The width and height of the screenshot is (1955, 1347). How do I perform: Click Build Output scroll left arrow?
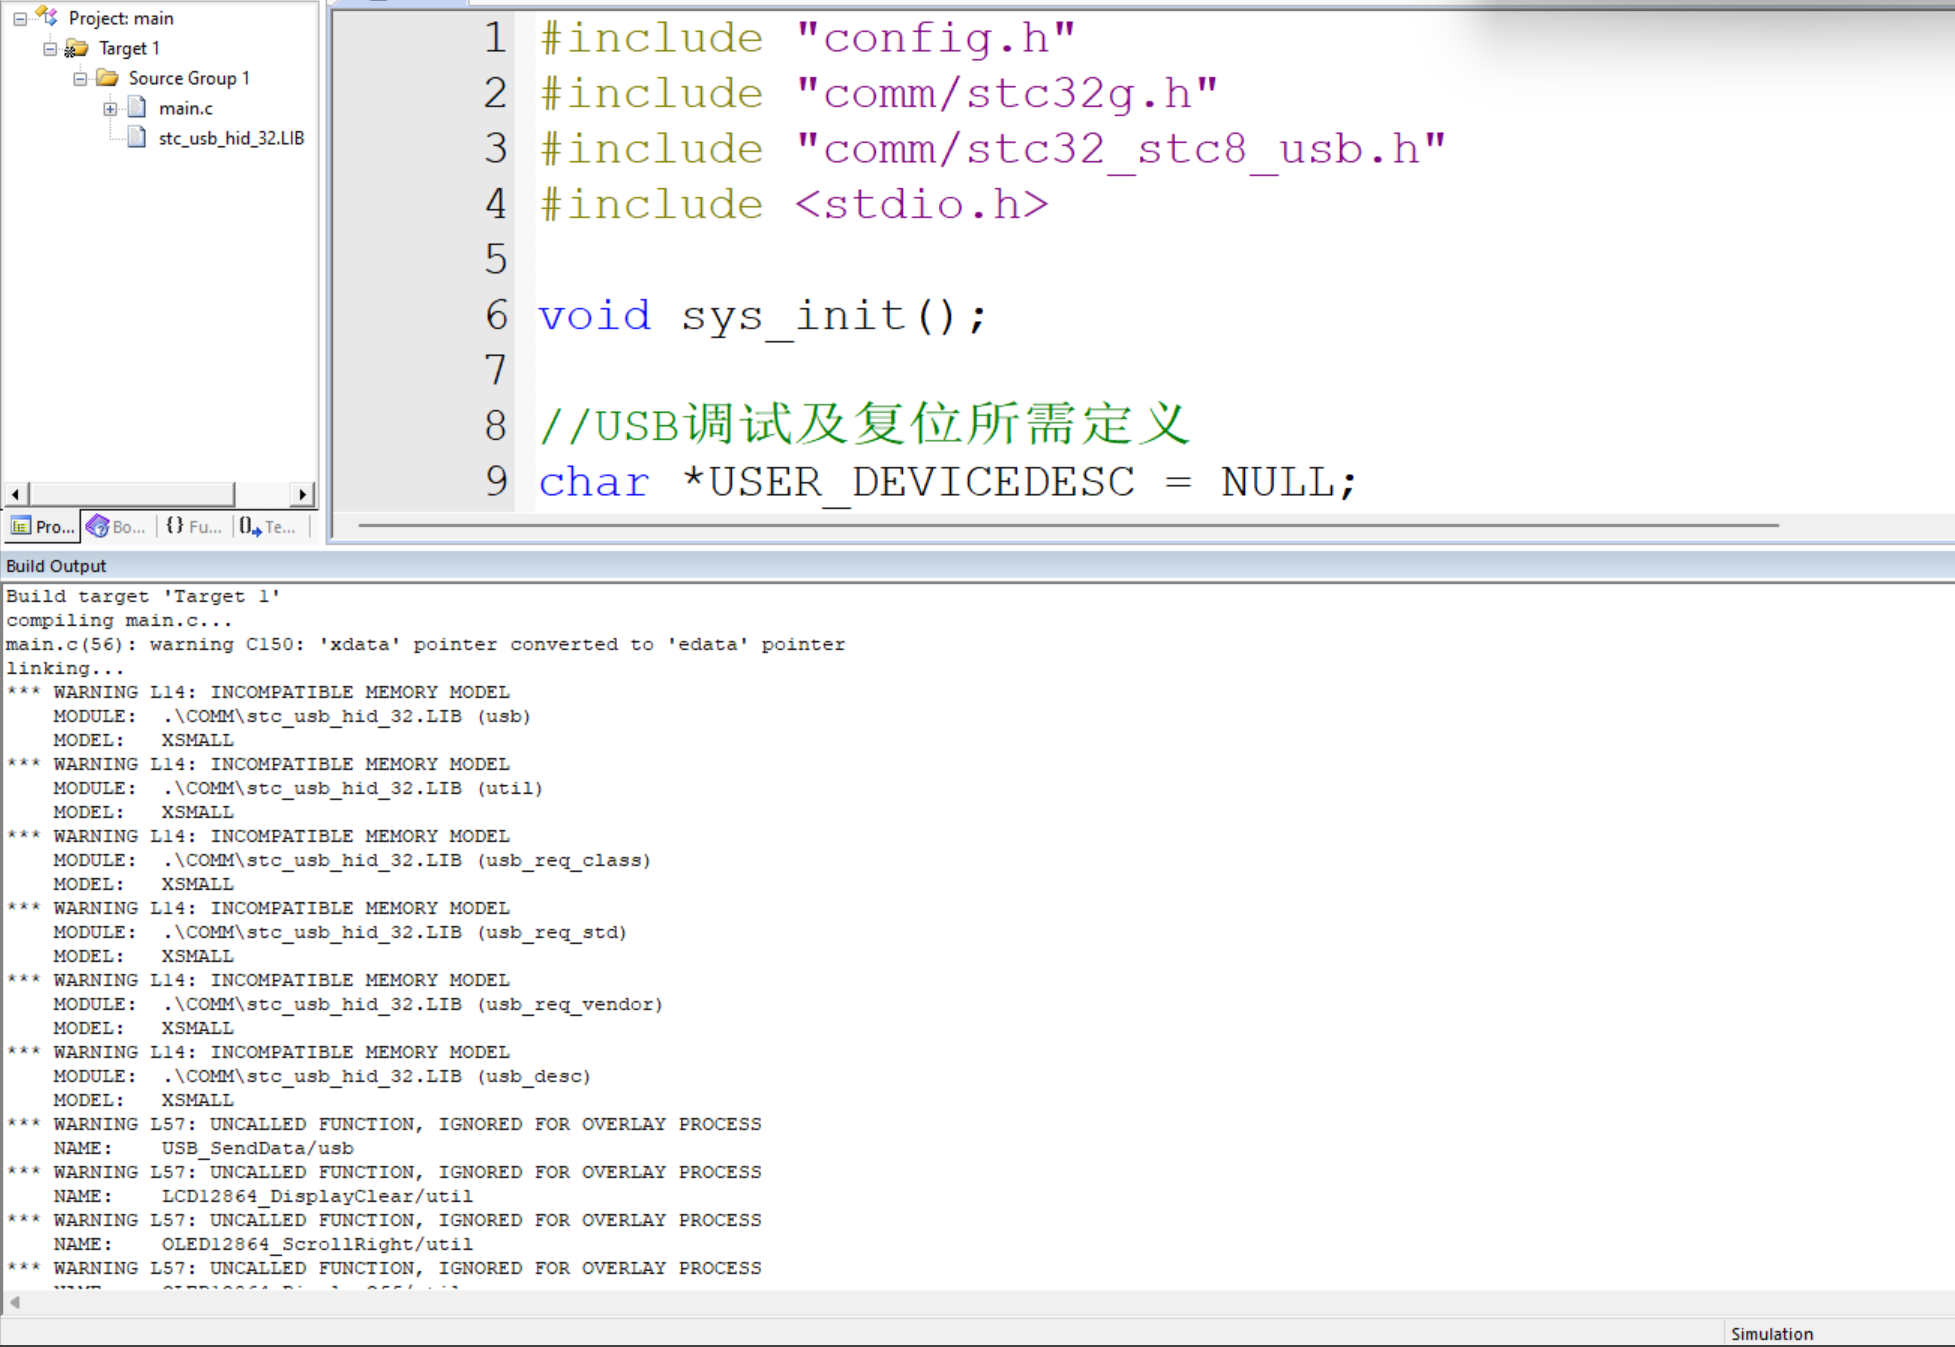(14, 1302)
